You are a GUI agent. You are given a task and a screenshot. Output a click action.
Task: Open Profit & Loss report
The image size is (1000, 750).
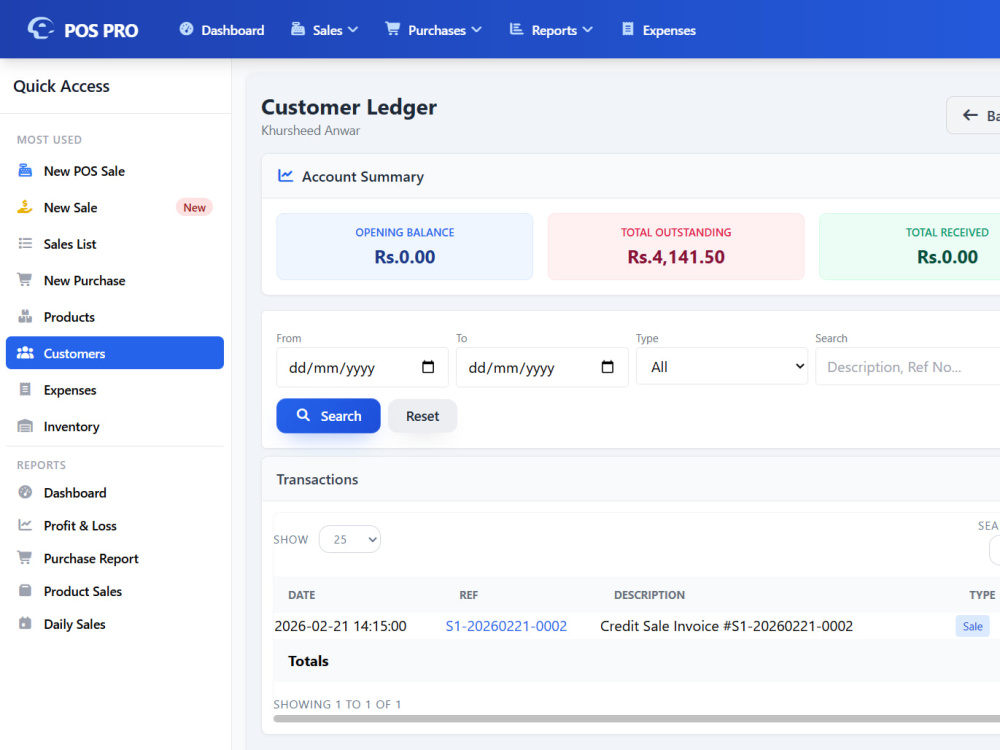115,526
